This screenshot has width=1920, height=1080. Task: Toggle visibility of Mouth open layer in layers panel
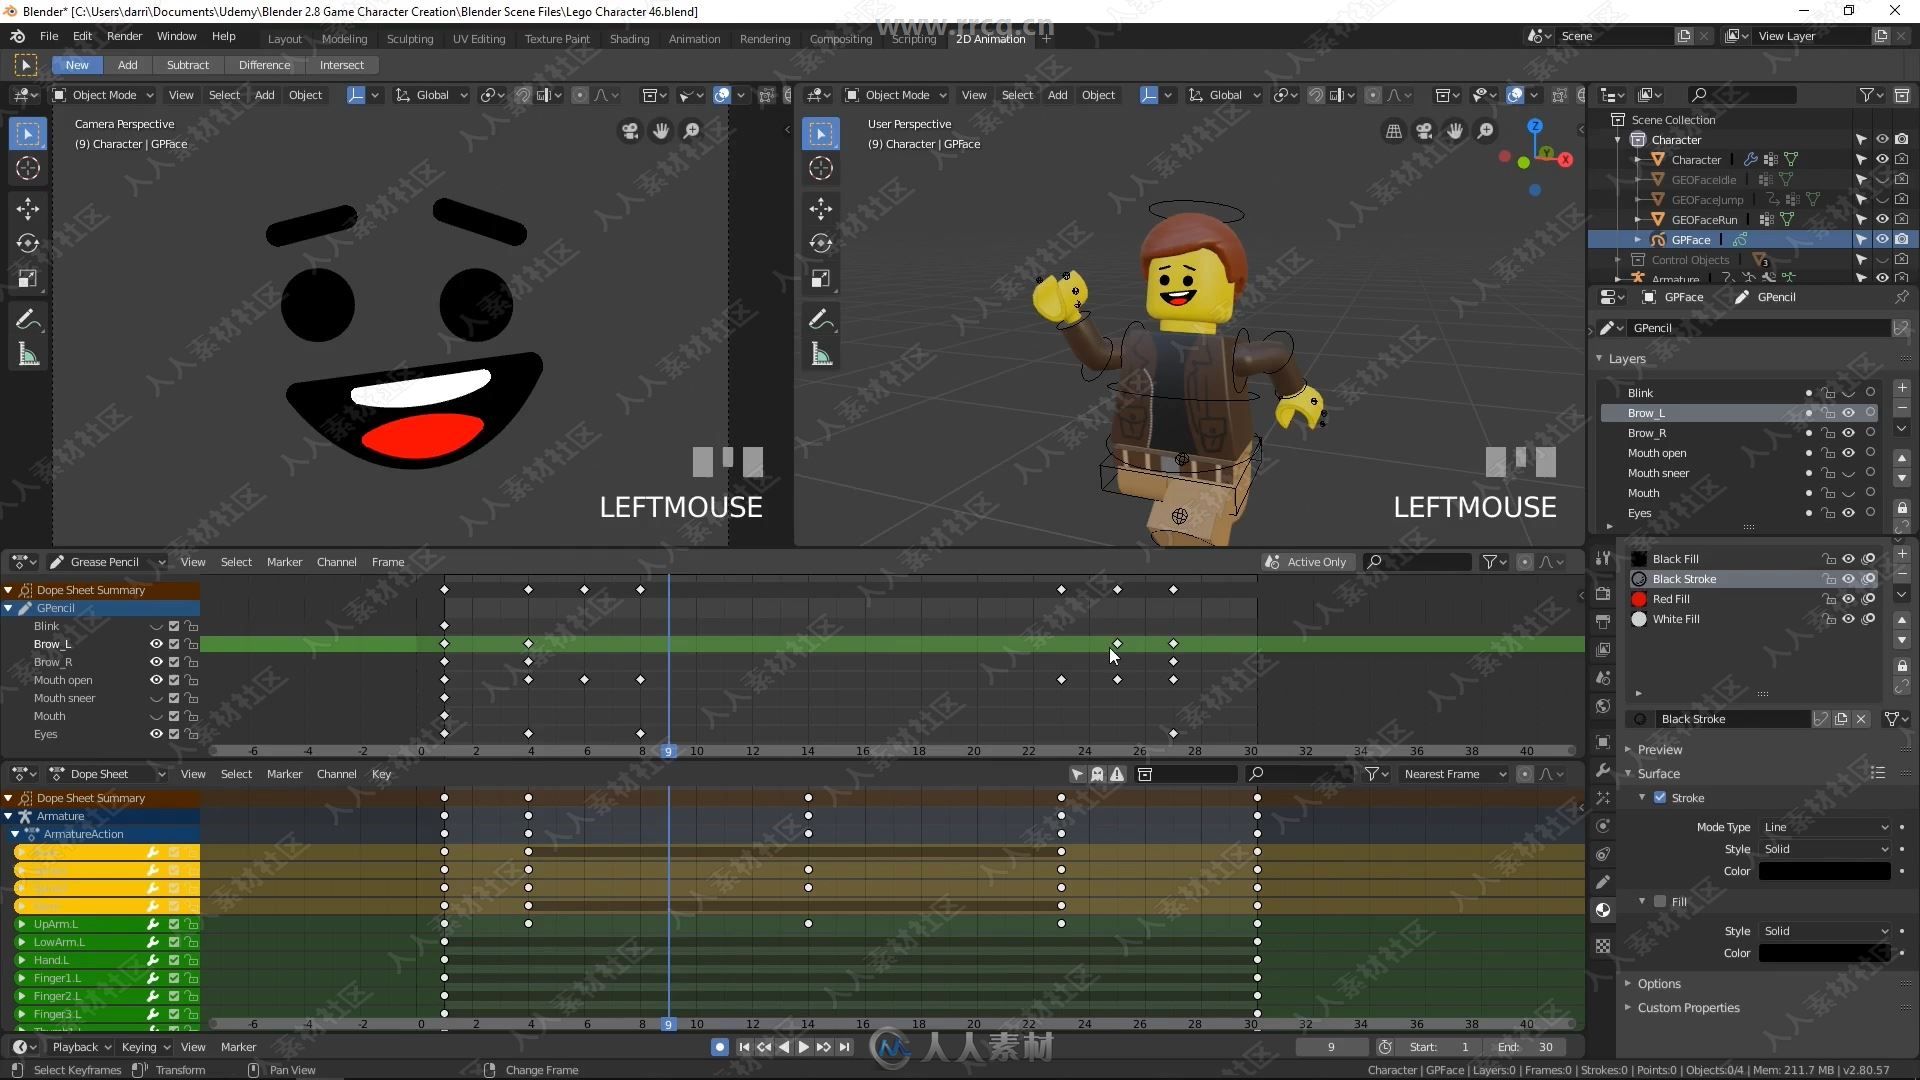1848,453
